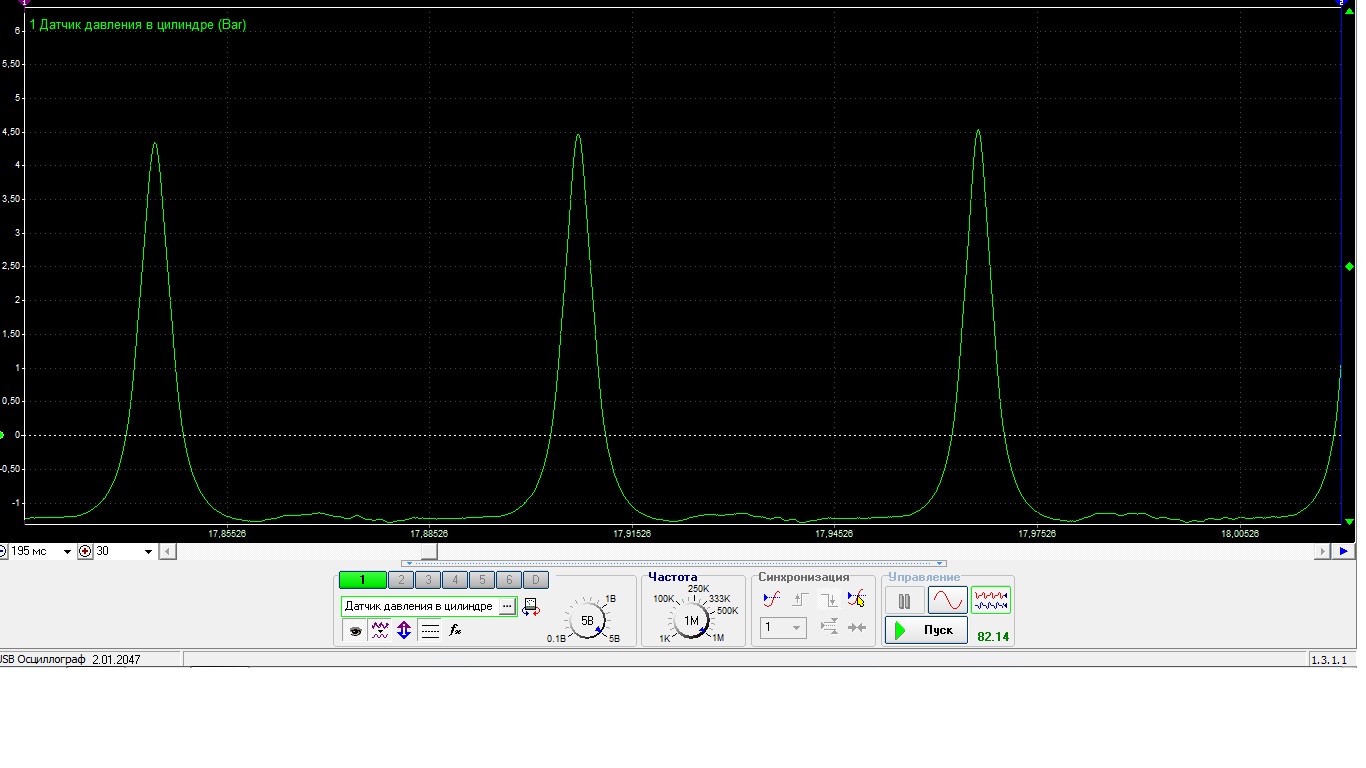Image resolution: width=1366 pixels, height=768 pixels.
Task: Select falling edge trigger icon
Action: point(829,600)
